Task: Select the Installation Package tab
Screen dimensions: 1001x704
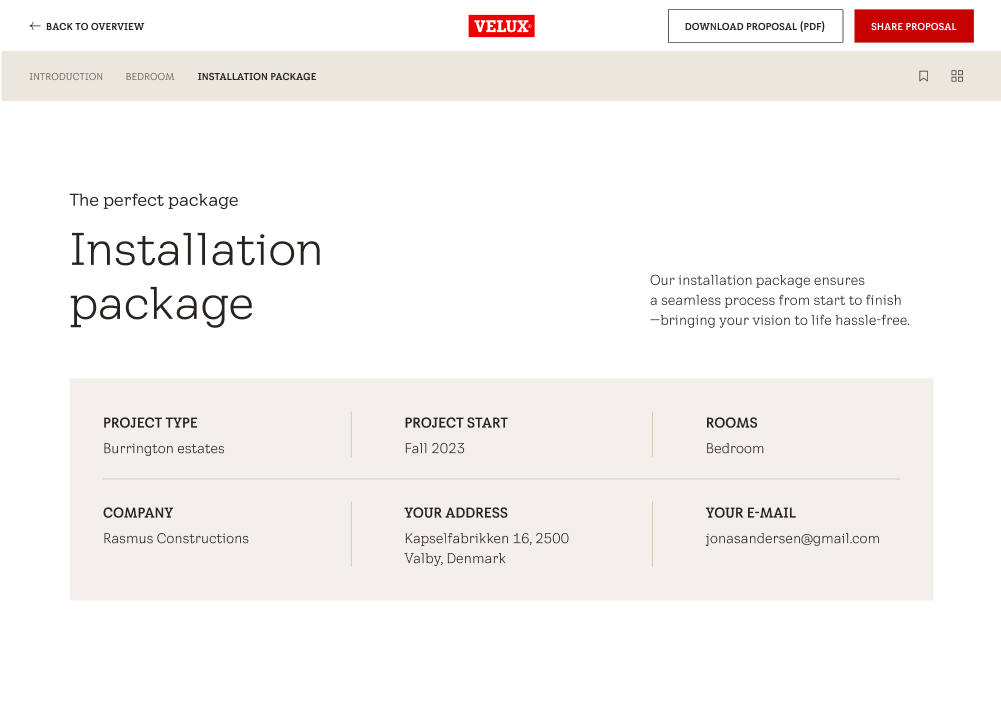Action: pyautogui.click(x=257, y=77)
